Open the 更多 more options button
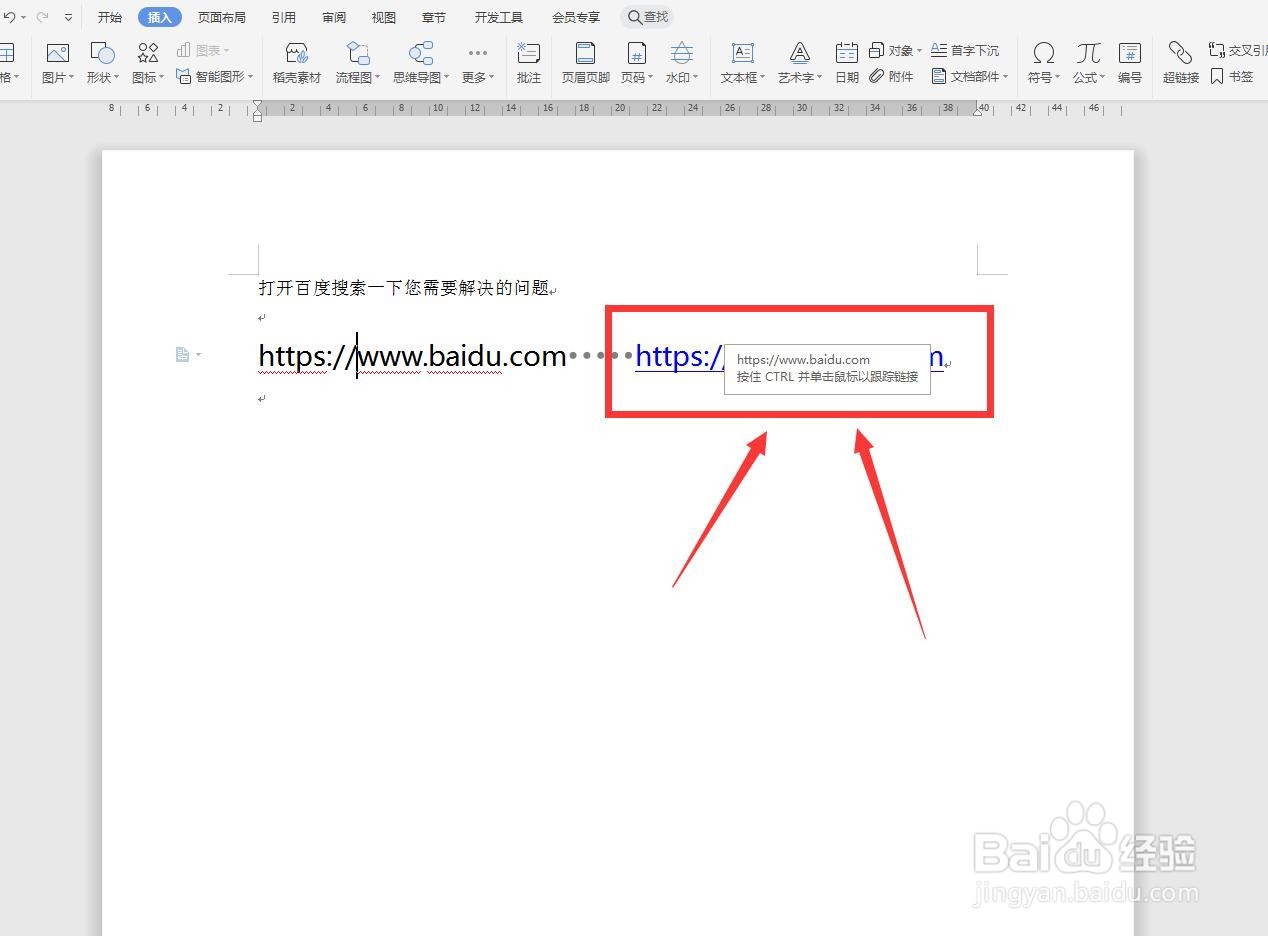This screenshot has height=936, width=1268. point(477,63)
